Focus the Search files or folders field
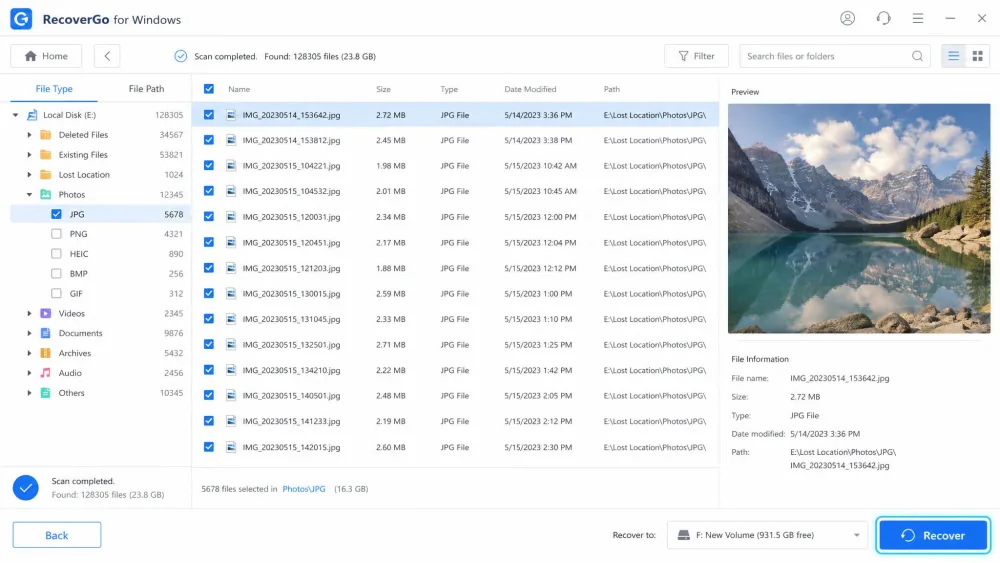Screen dimensions: 1000x563 [x=835, y=56]
